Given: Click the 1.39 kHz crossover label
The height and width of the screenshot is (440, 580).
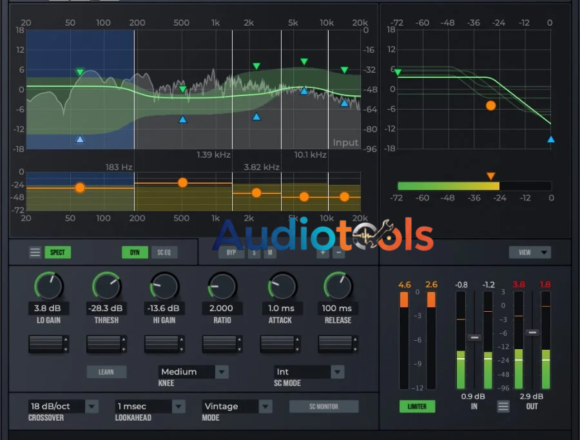Looking at the screenshot, I should pos(214,155).
